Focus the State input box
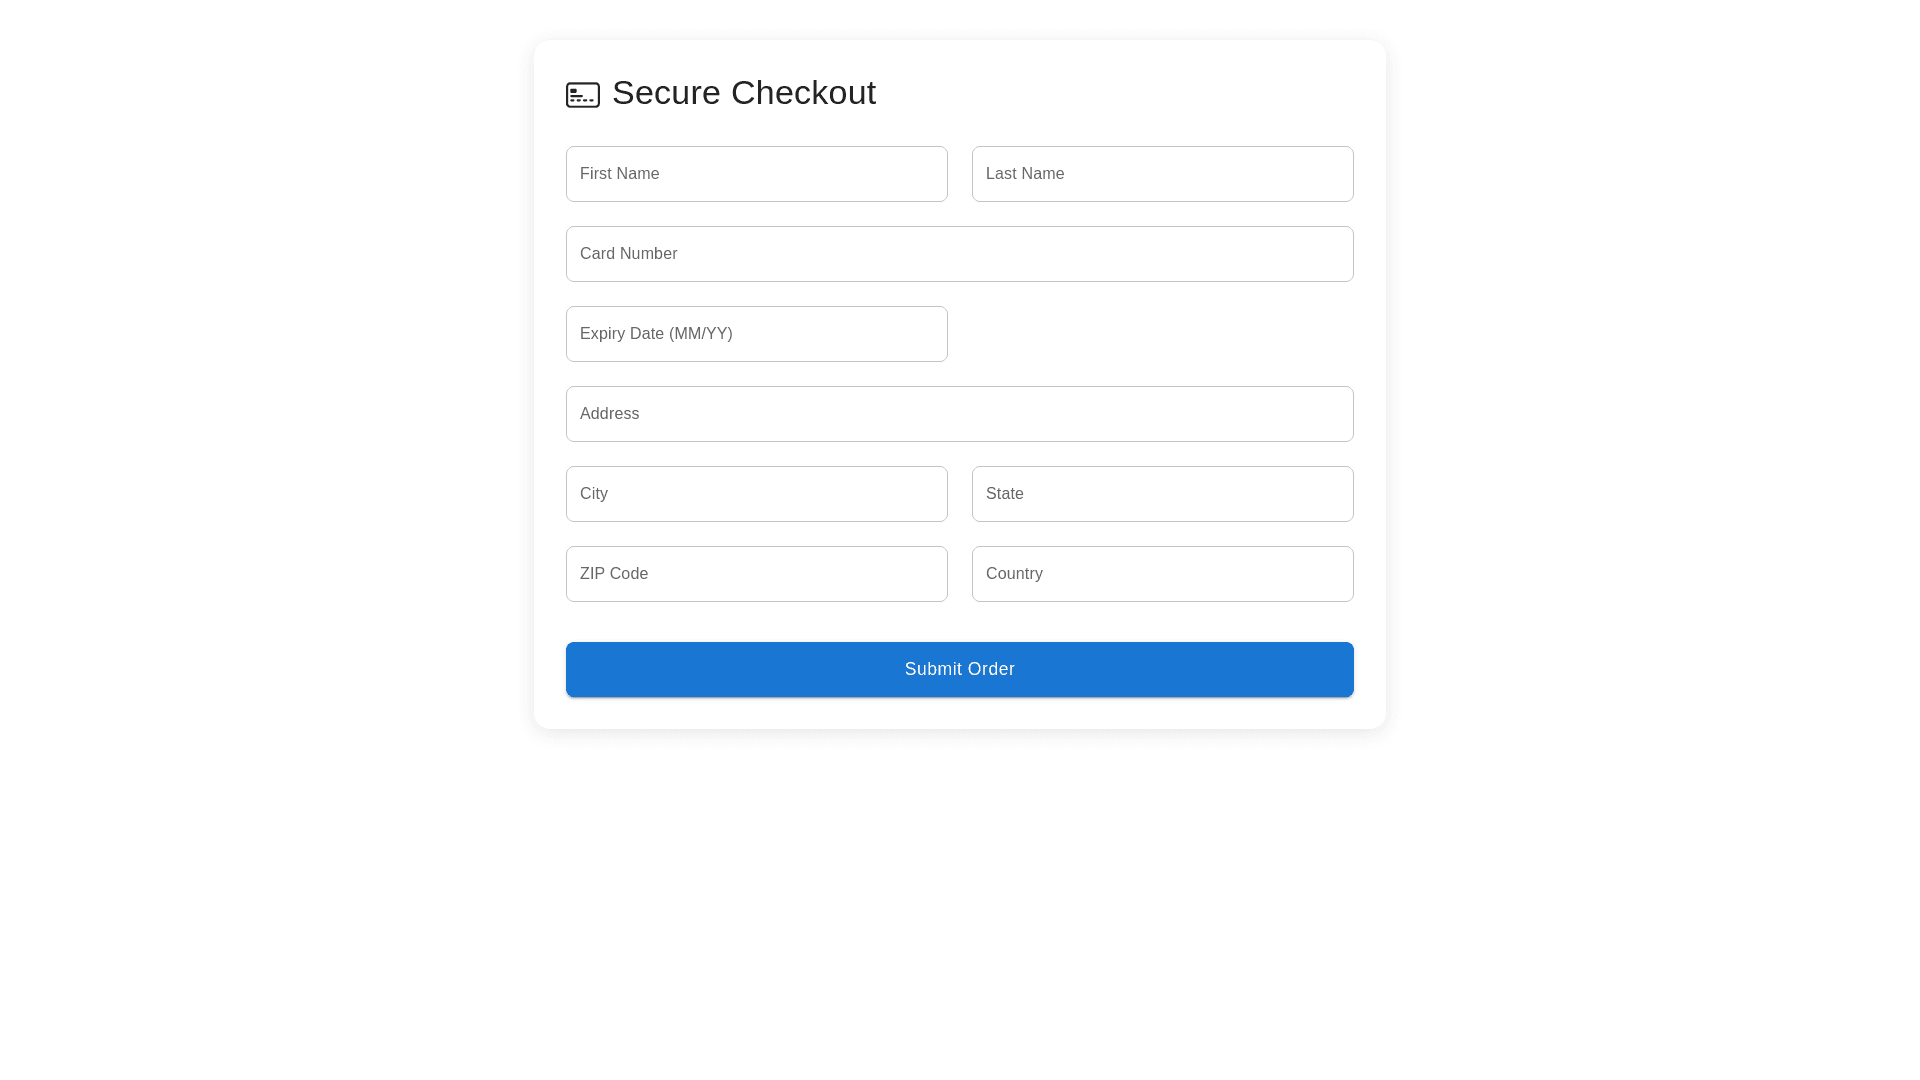1920x1080 pixels. pyautogui.click(x=1162, y=494)
